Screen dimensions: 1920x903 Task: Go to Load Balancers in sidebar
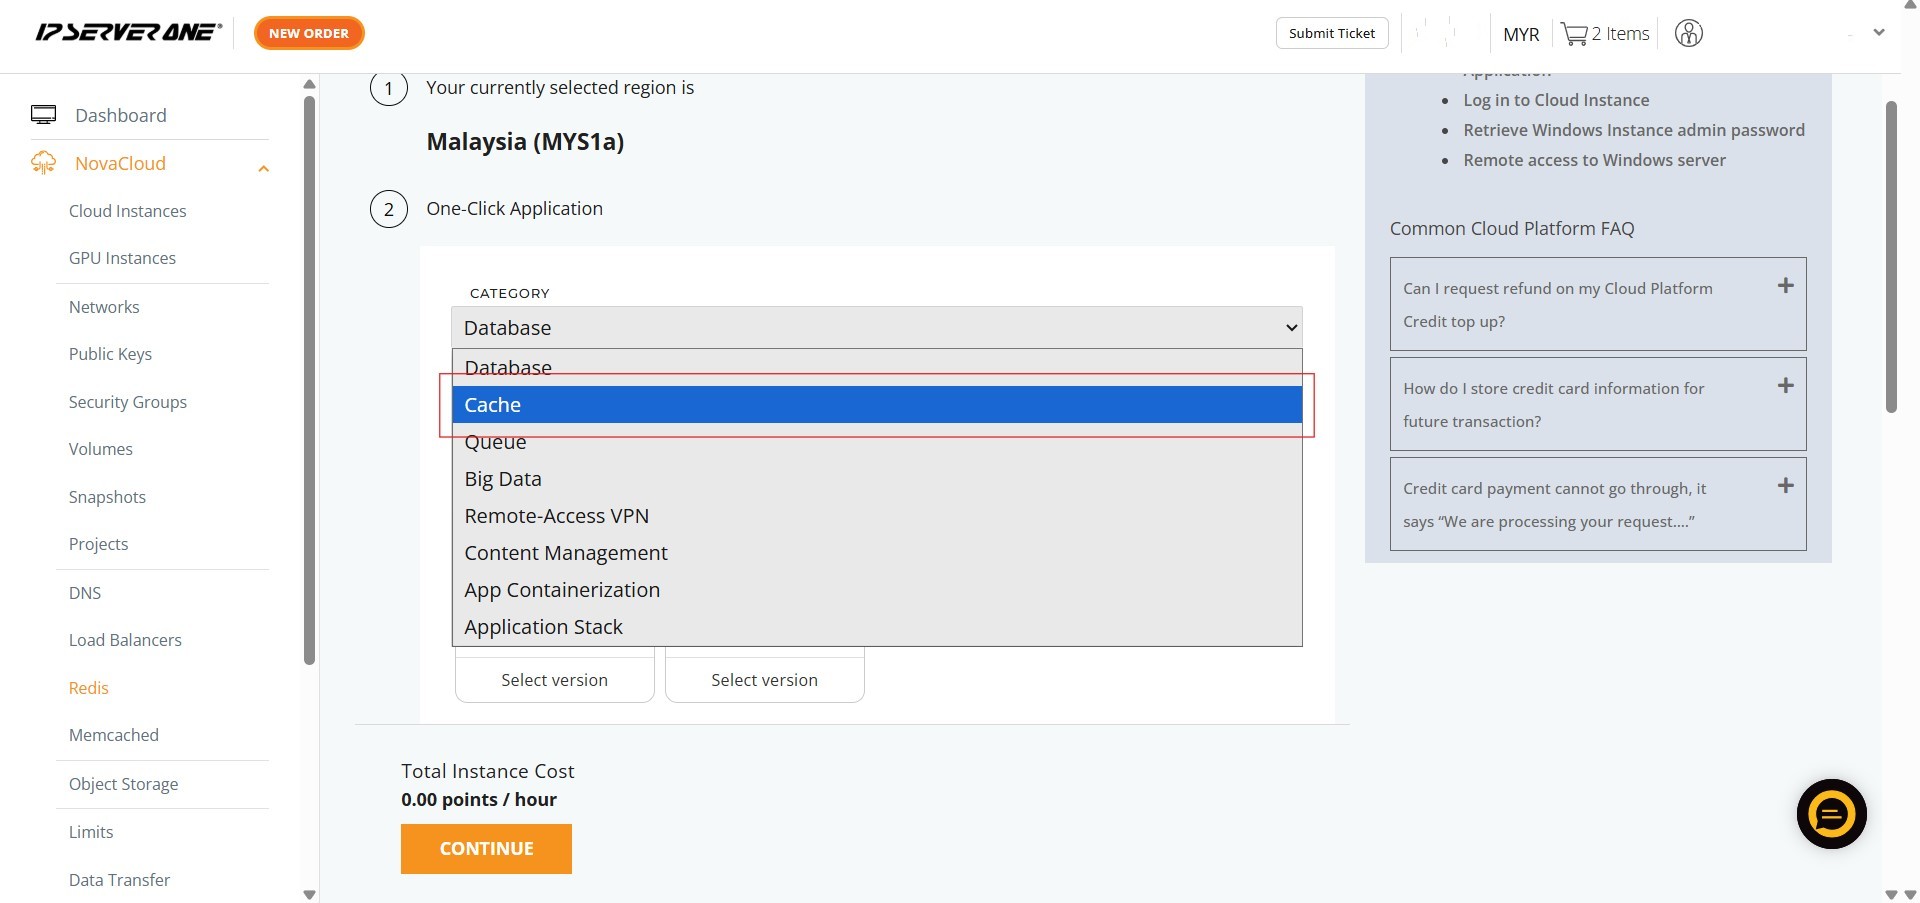pyautogui.click(x=125, y=640)
